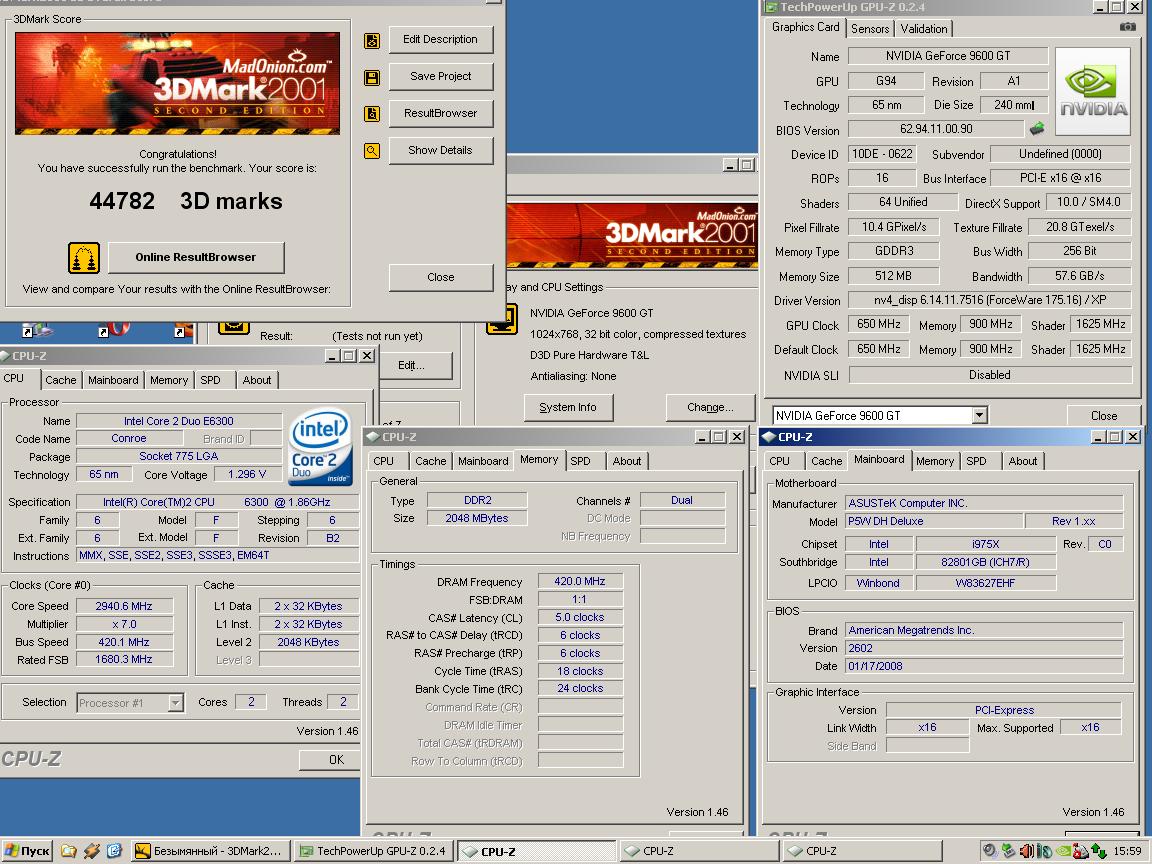The height and width of the screenshot is (864, 1152).
Task: Click the Manufacturer value 'ASUSTeK Computer INC.'
Action: (984, 503)
